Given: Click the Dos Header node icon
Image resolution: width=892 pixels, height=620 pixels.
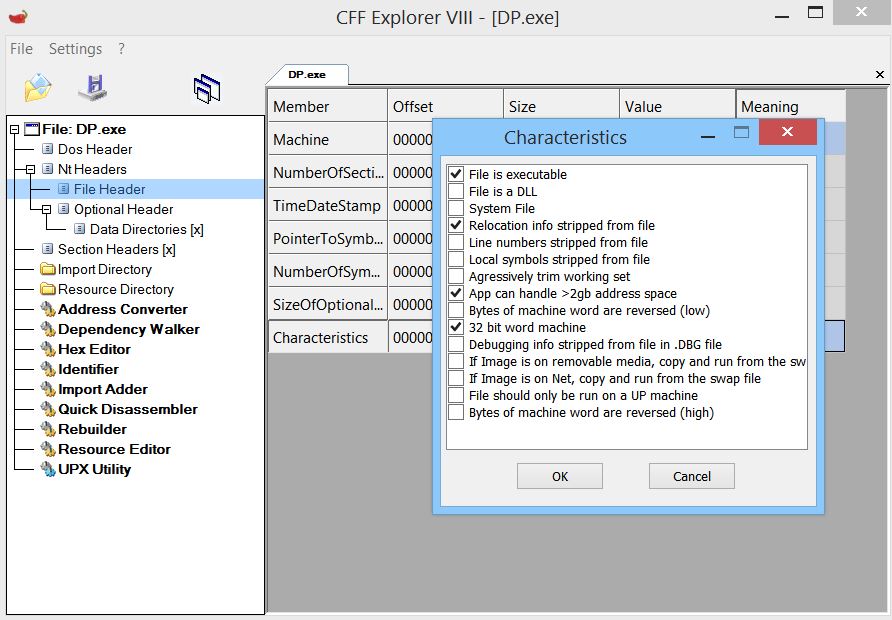Looking at the screenshot, I should click(48, 149).
